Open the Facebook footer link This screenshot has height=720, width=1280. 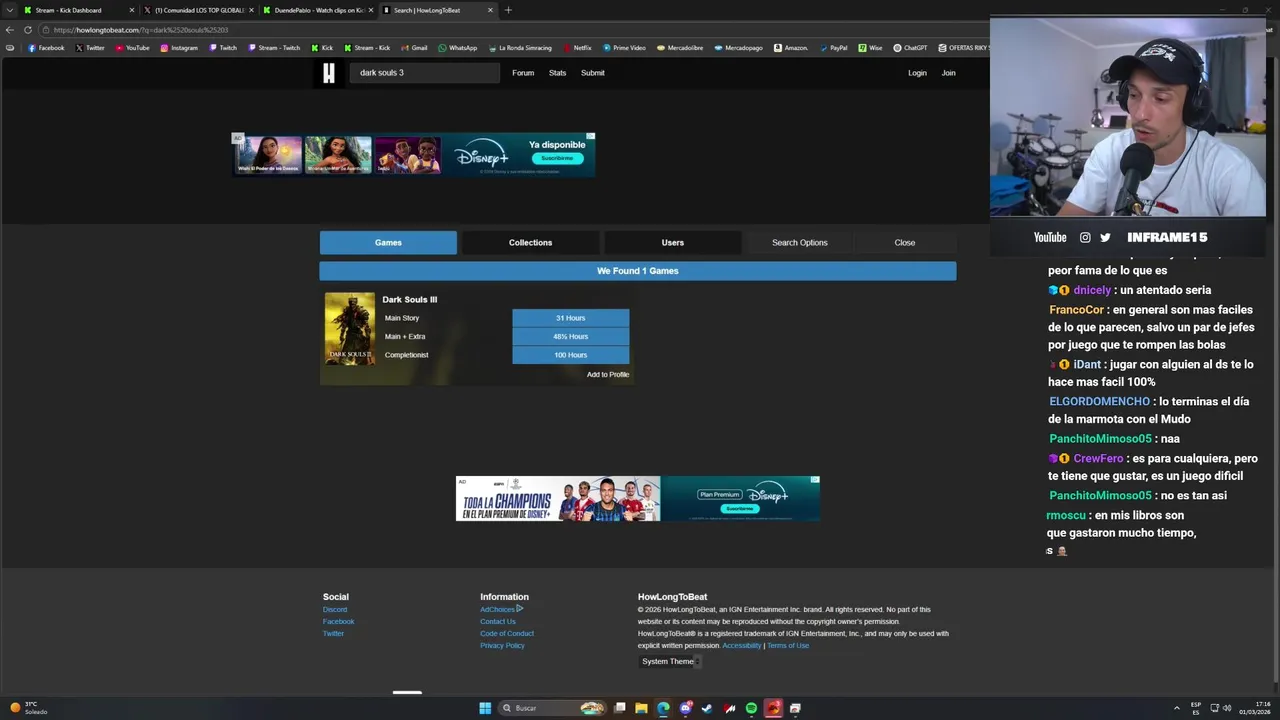pyautogui.click(x=338, y=621)
